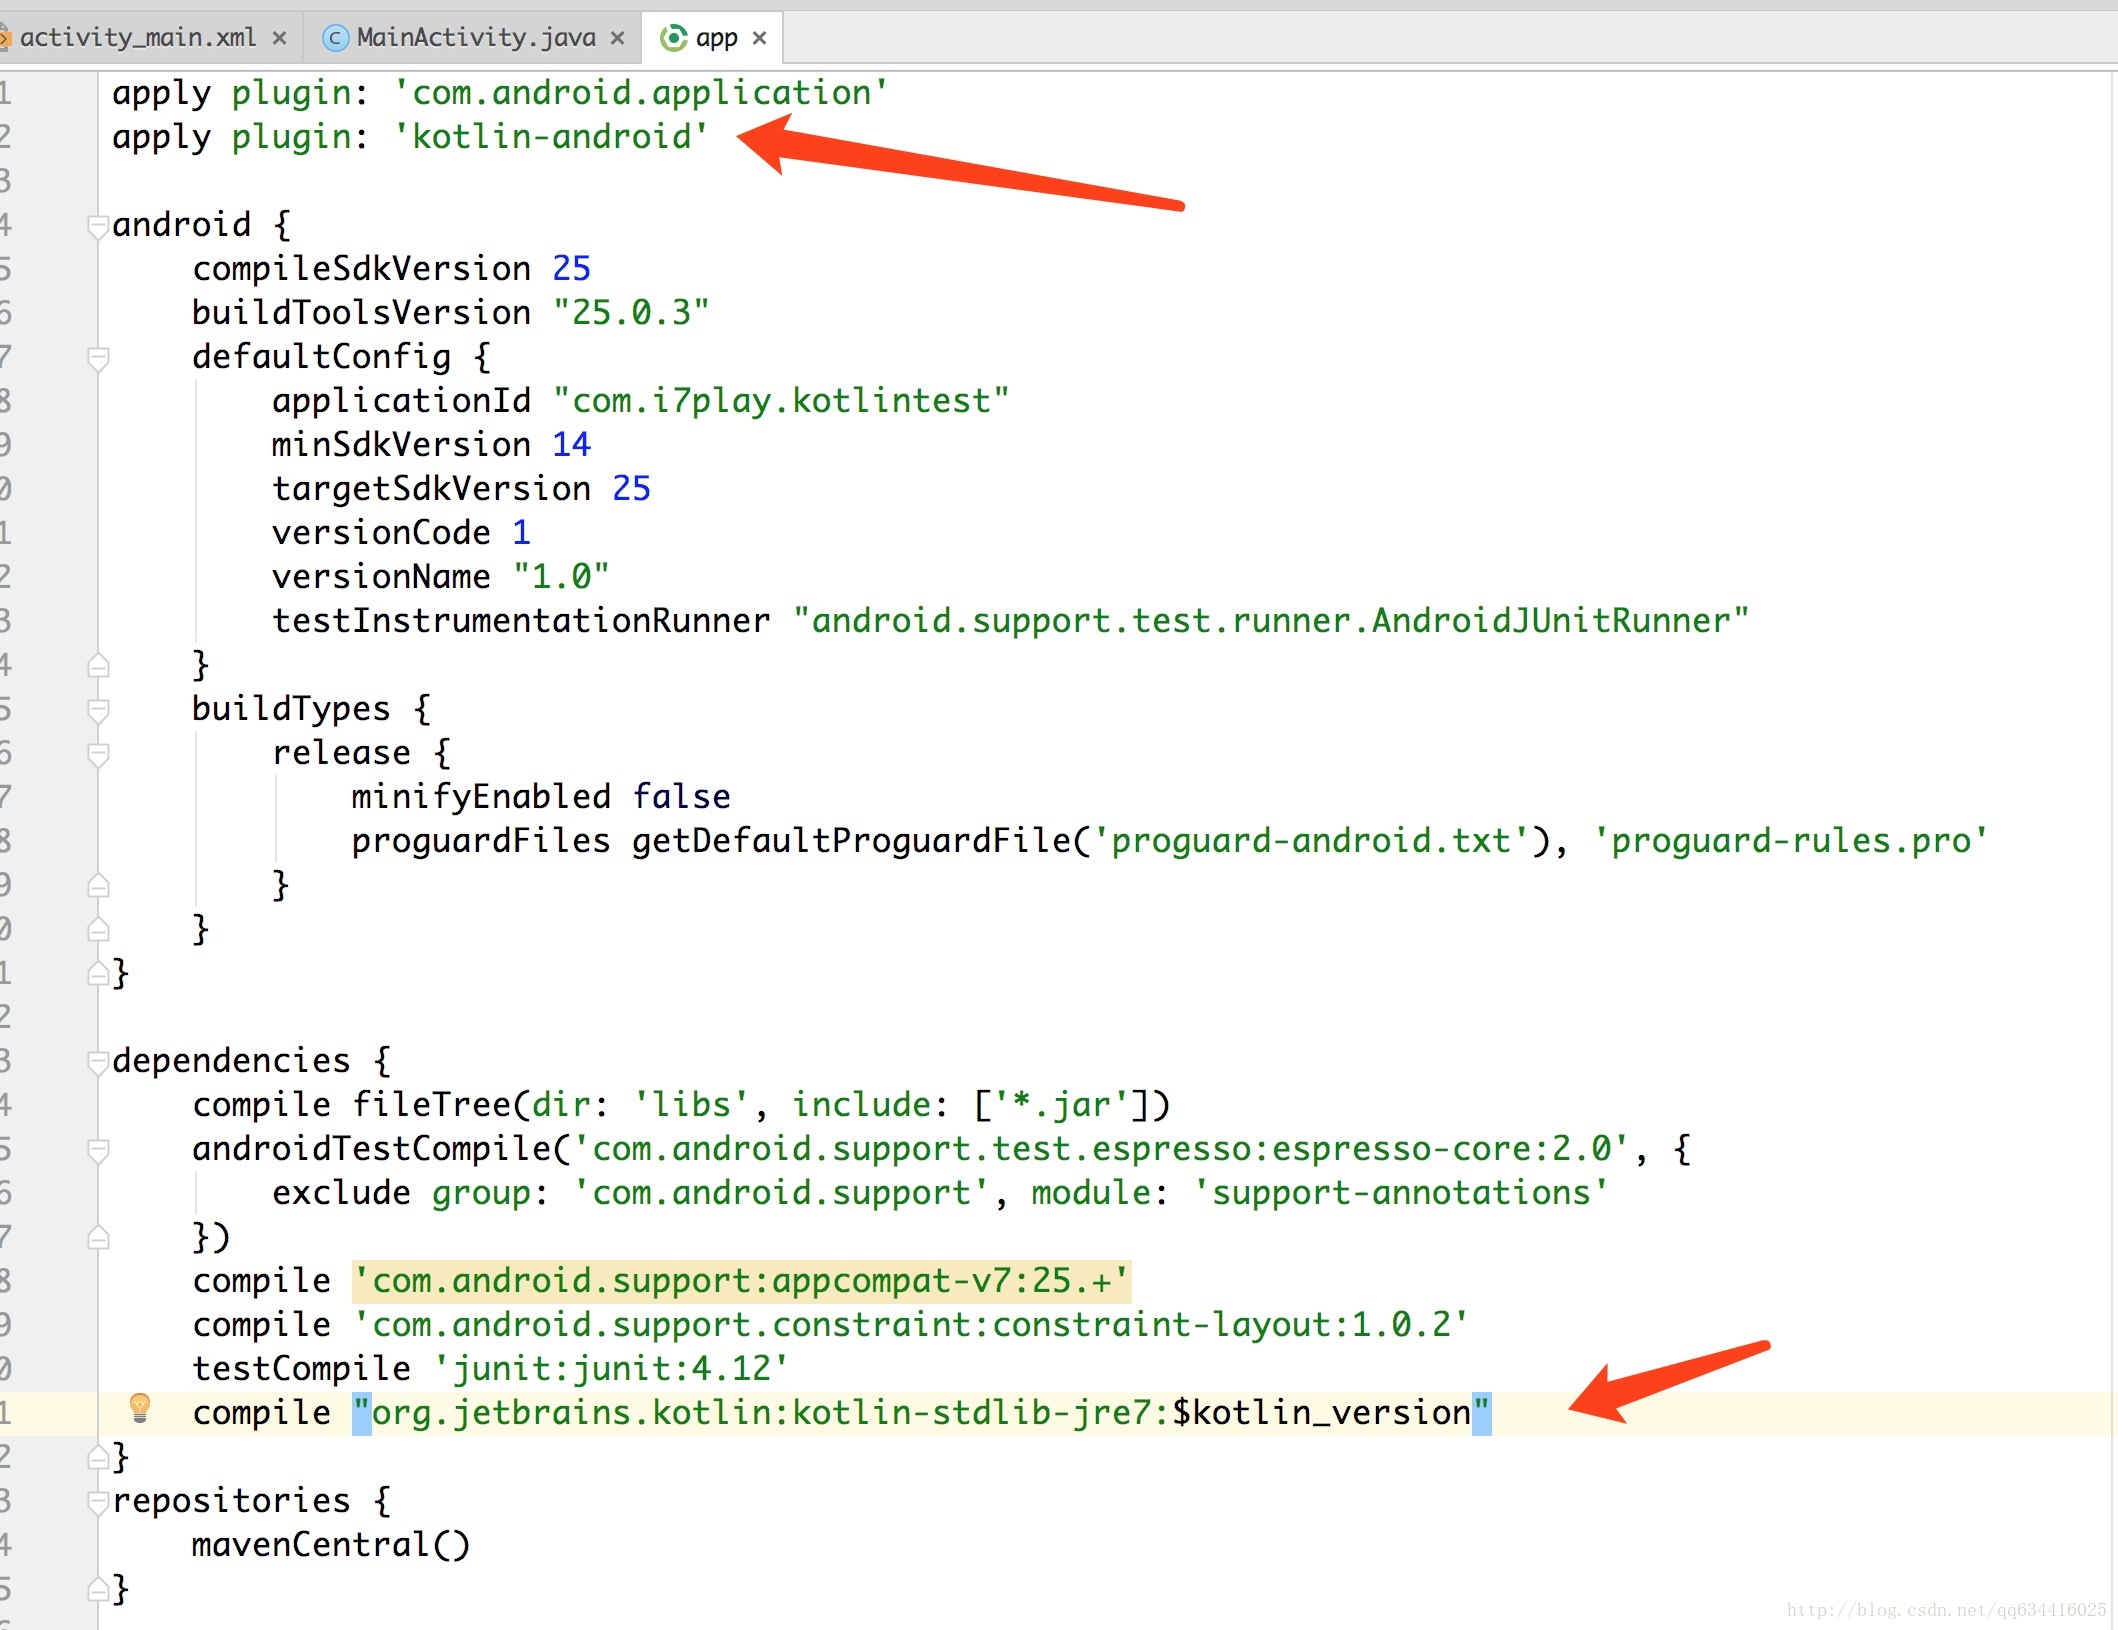Click the getDefaultProguardFile method name
The image size is (2118, 1630).
click(851, 841)
